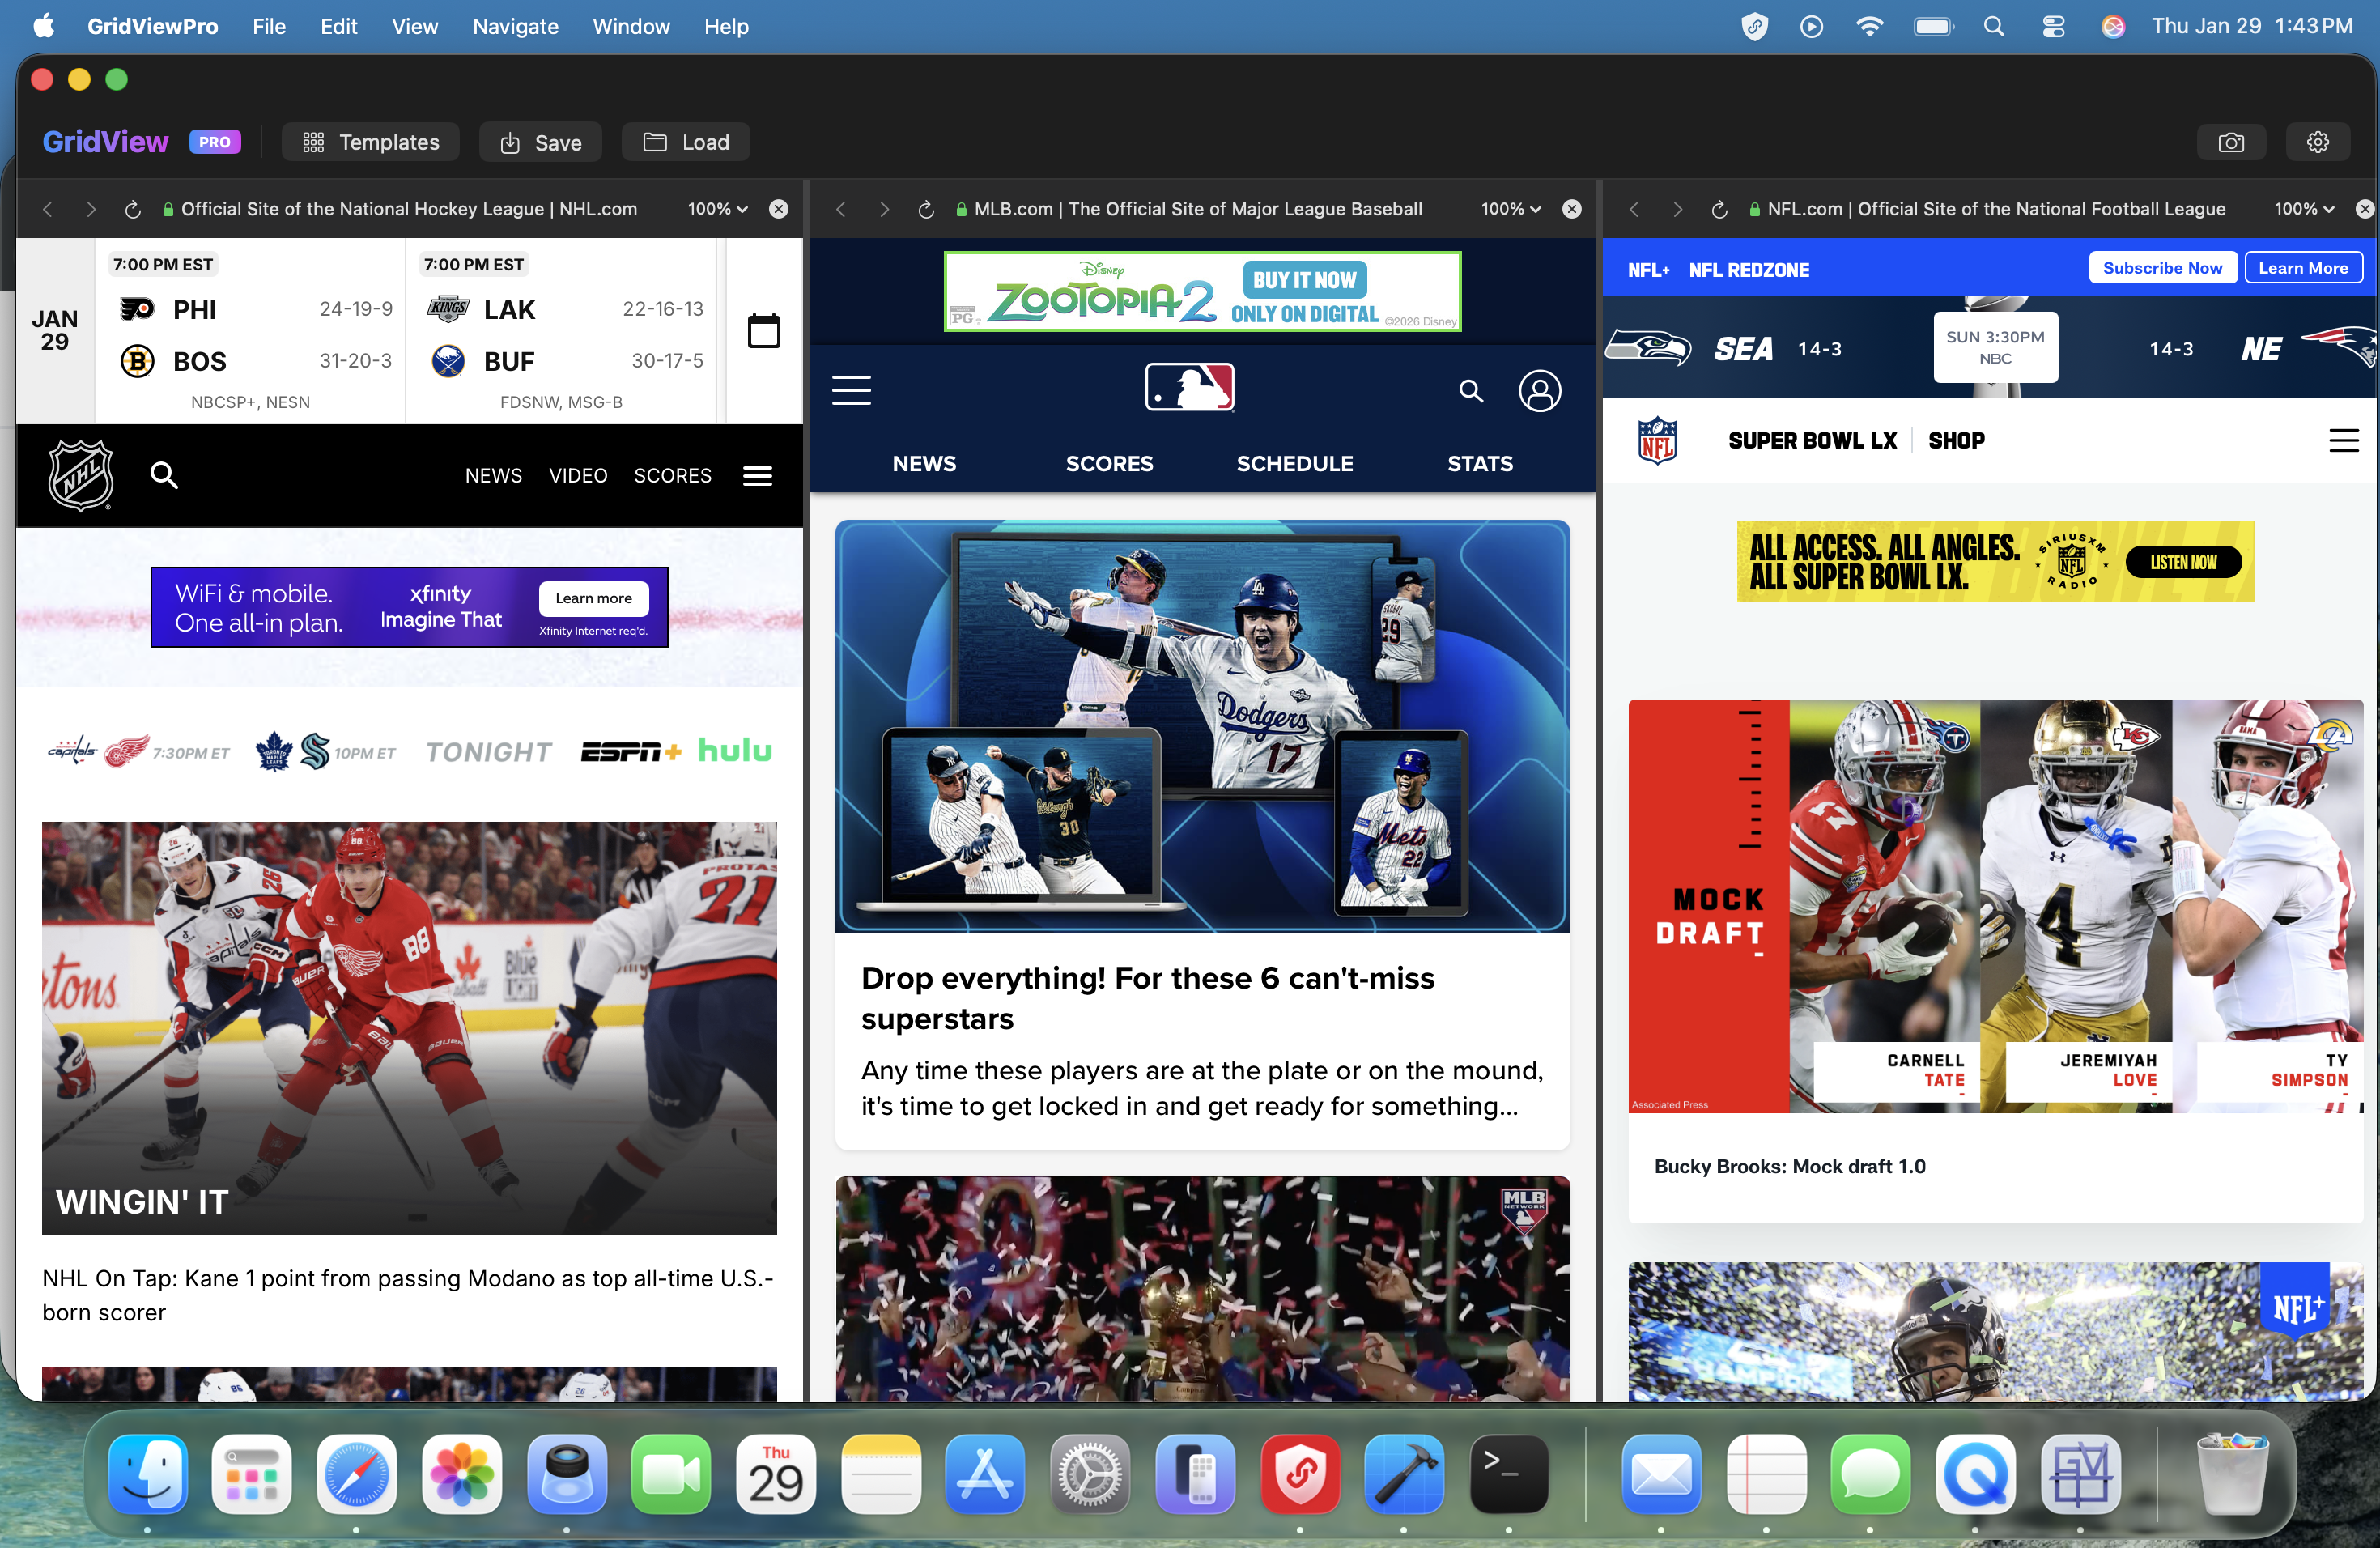Capture a screenshot with the camera icon
The width and height of the screenshot is (2380, 1548).
coord(2231,141)
